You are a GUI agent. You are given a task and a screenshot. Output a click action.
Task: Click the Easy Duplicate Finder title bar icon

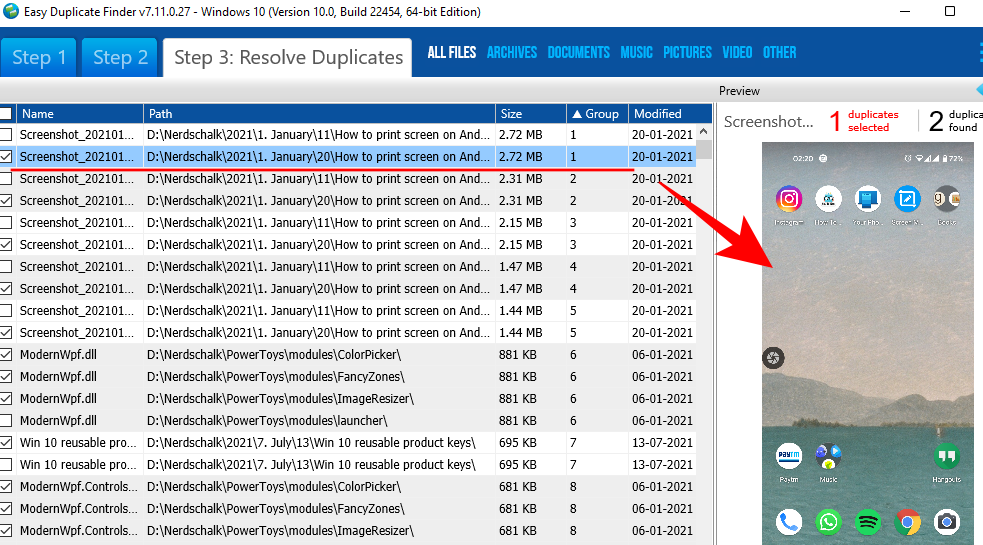tap(11, 12)
